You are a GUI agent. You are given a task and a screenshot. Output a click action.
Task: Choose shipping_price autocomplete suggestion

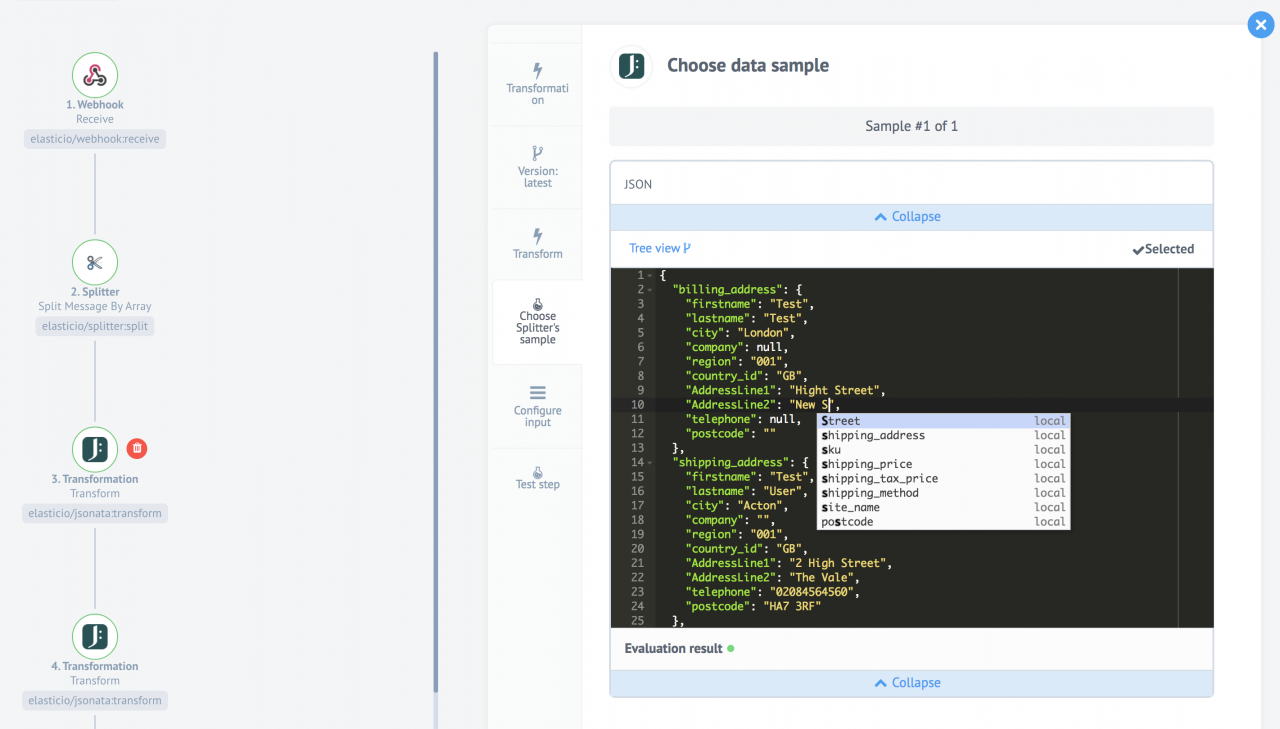(943, 464)
